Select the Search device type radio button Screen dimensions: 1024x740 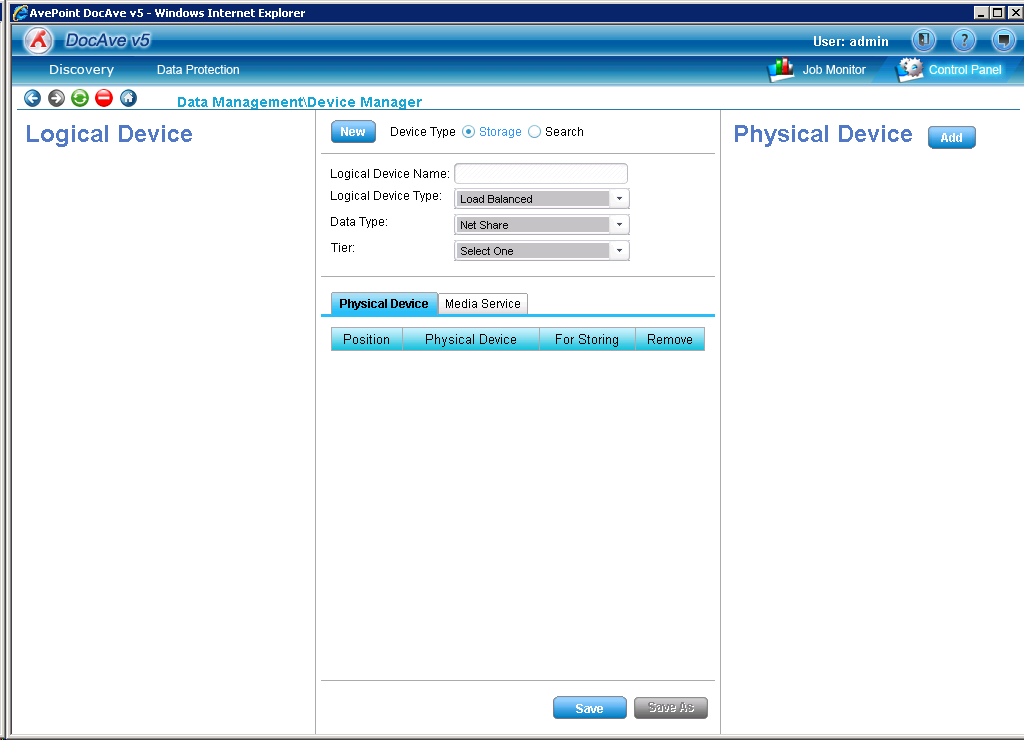534,132
